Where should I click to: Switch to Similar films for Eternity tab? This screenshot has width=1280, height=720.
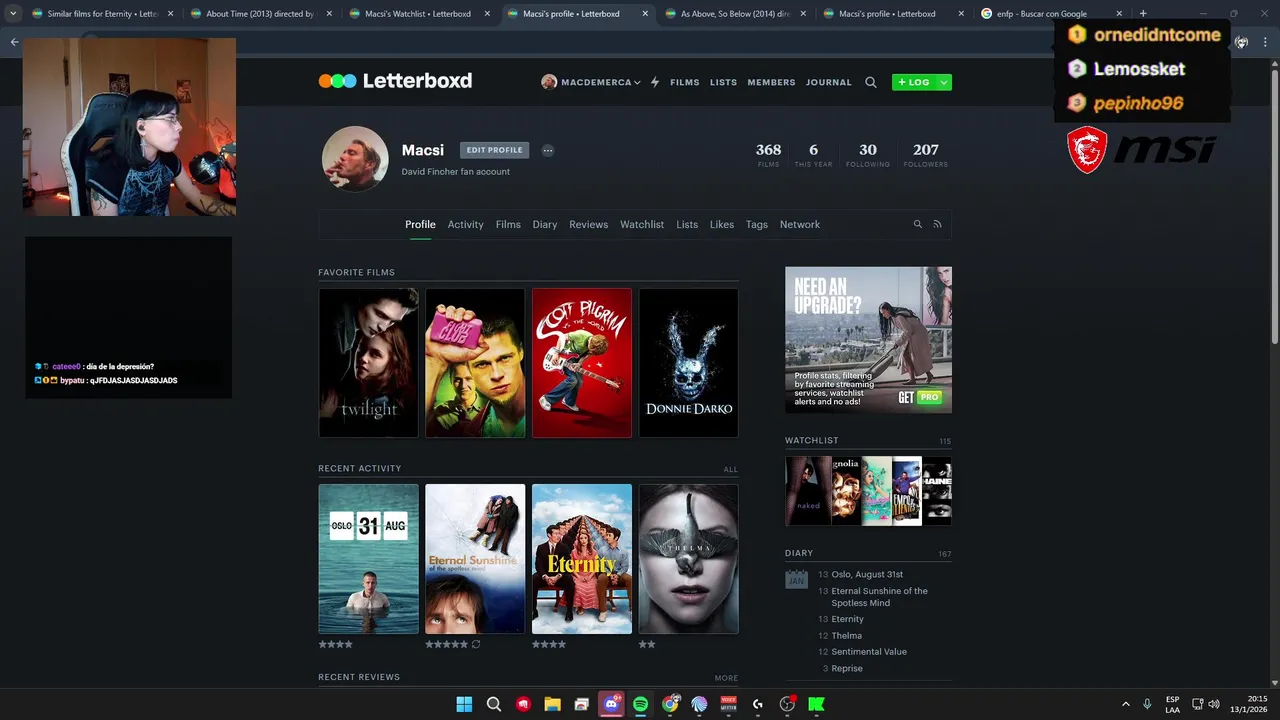pyautogui.click(x=102, y=14)
